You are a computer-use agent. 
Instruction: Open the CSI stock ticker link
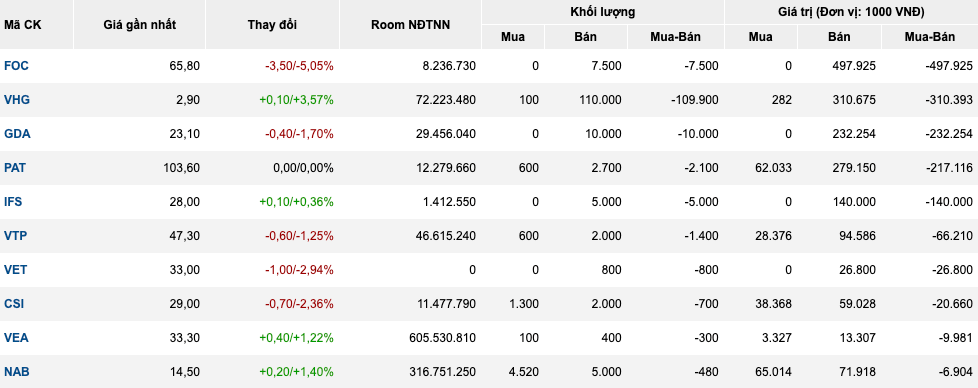[x=14, y=304]
